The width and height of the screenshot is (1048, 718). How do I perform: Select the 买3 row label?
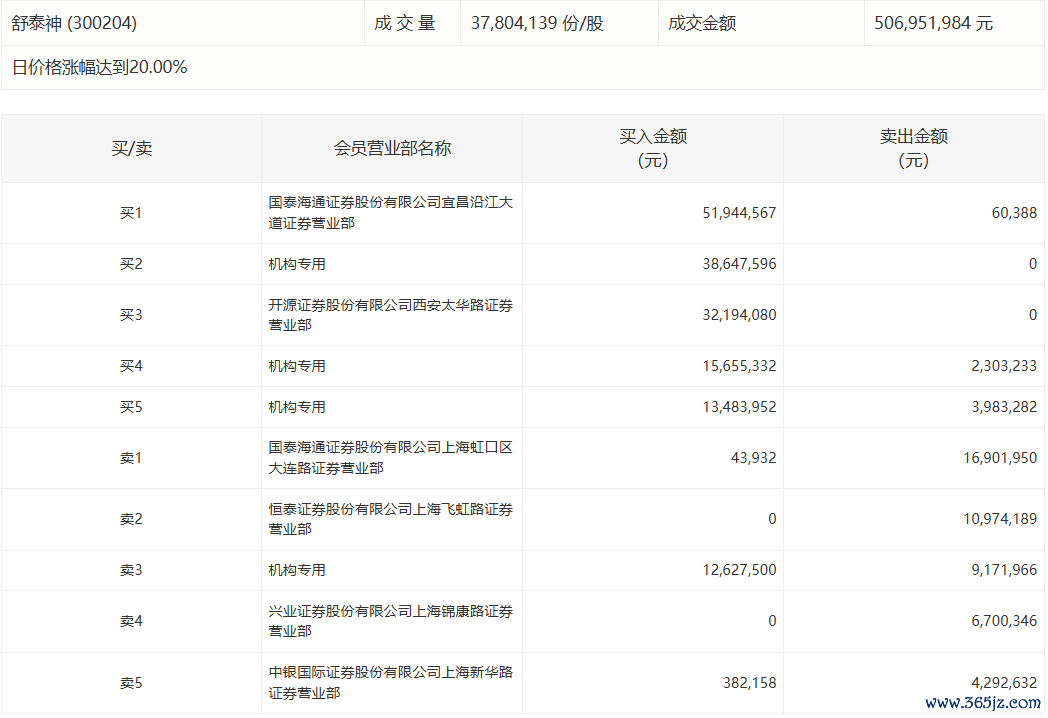point(131,315)
